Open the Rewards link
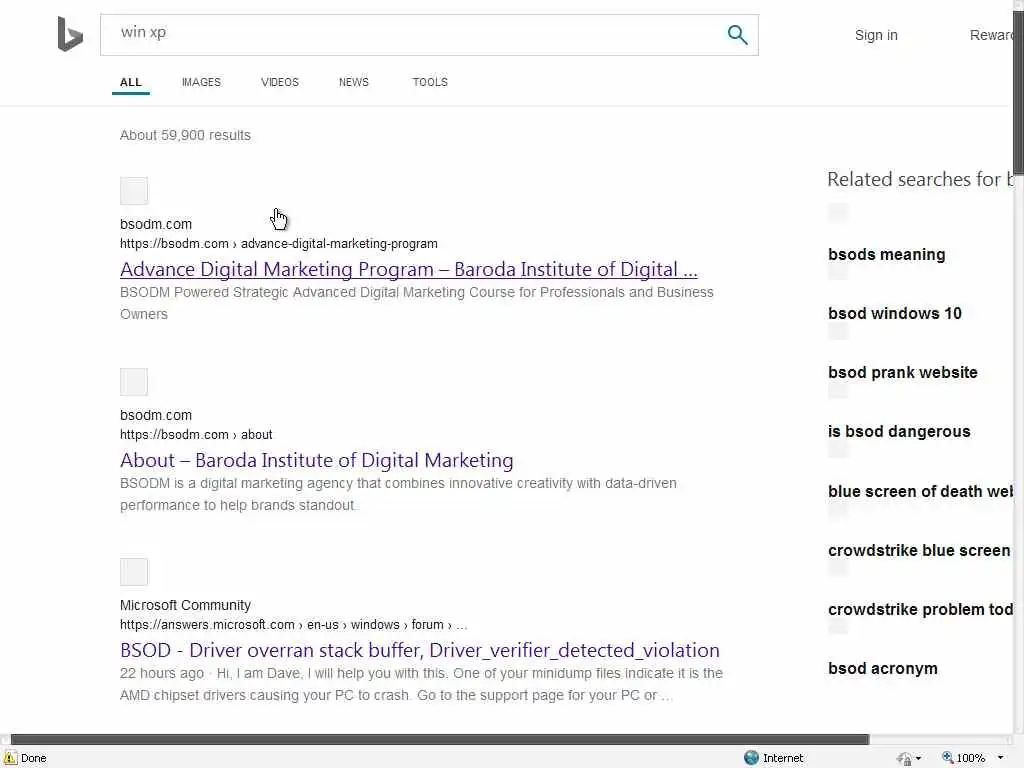Viewport: 1024px width, 768px height. point(991,35)
